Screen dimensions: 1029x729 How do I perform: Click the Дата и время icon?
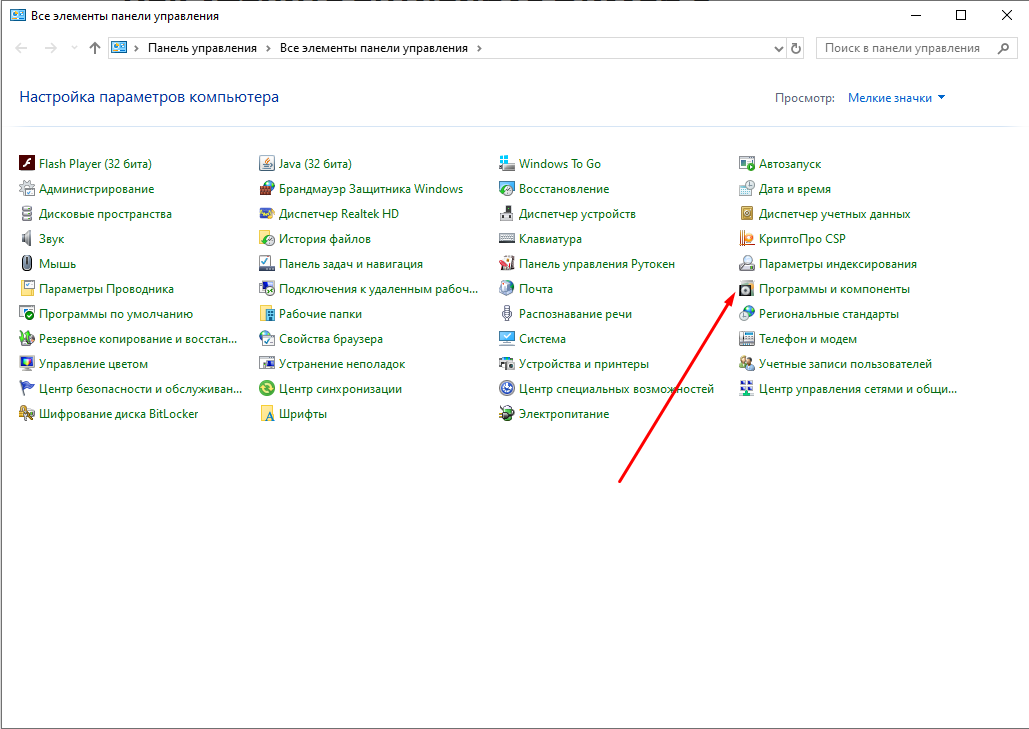[747, 188]
